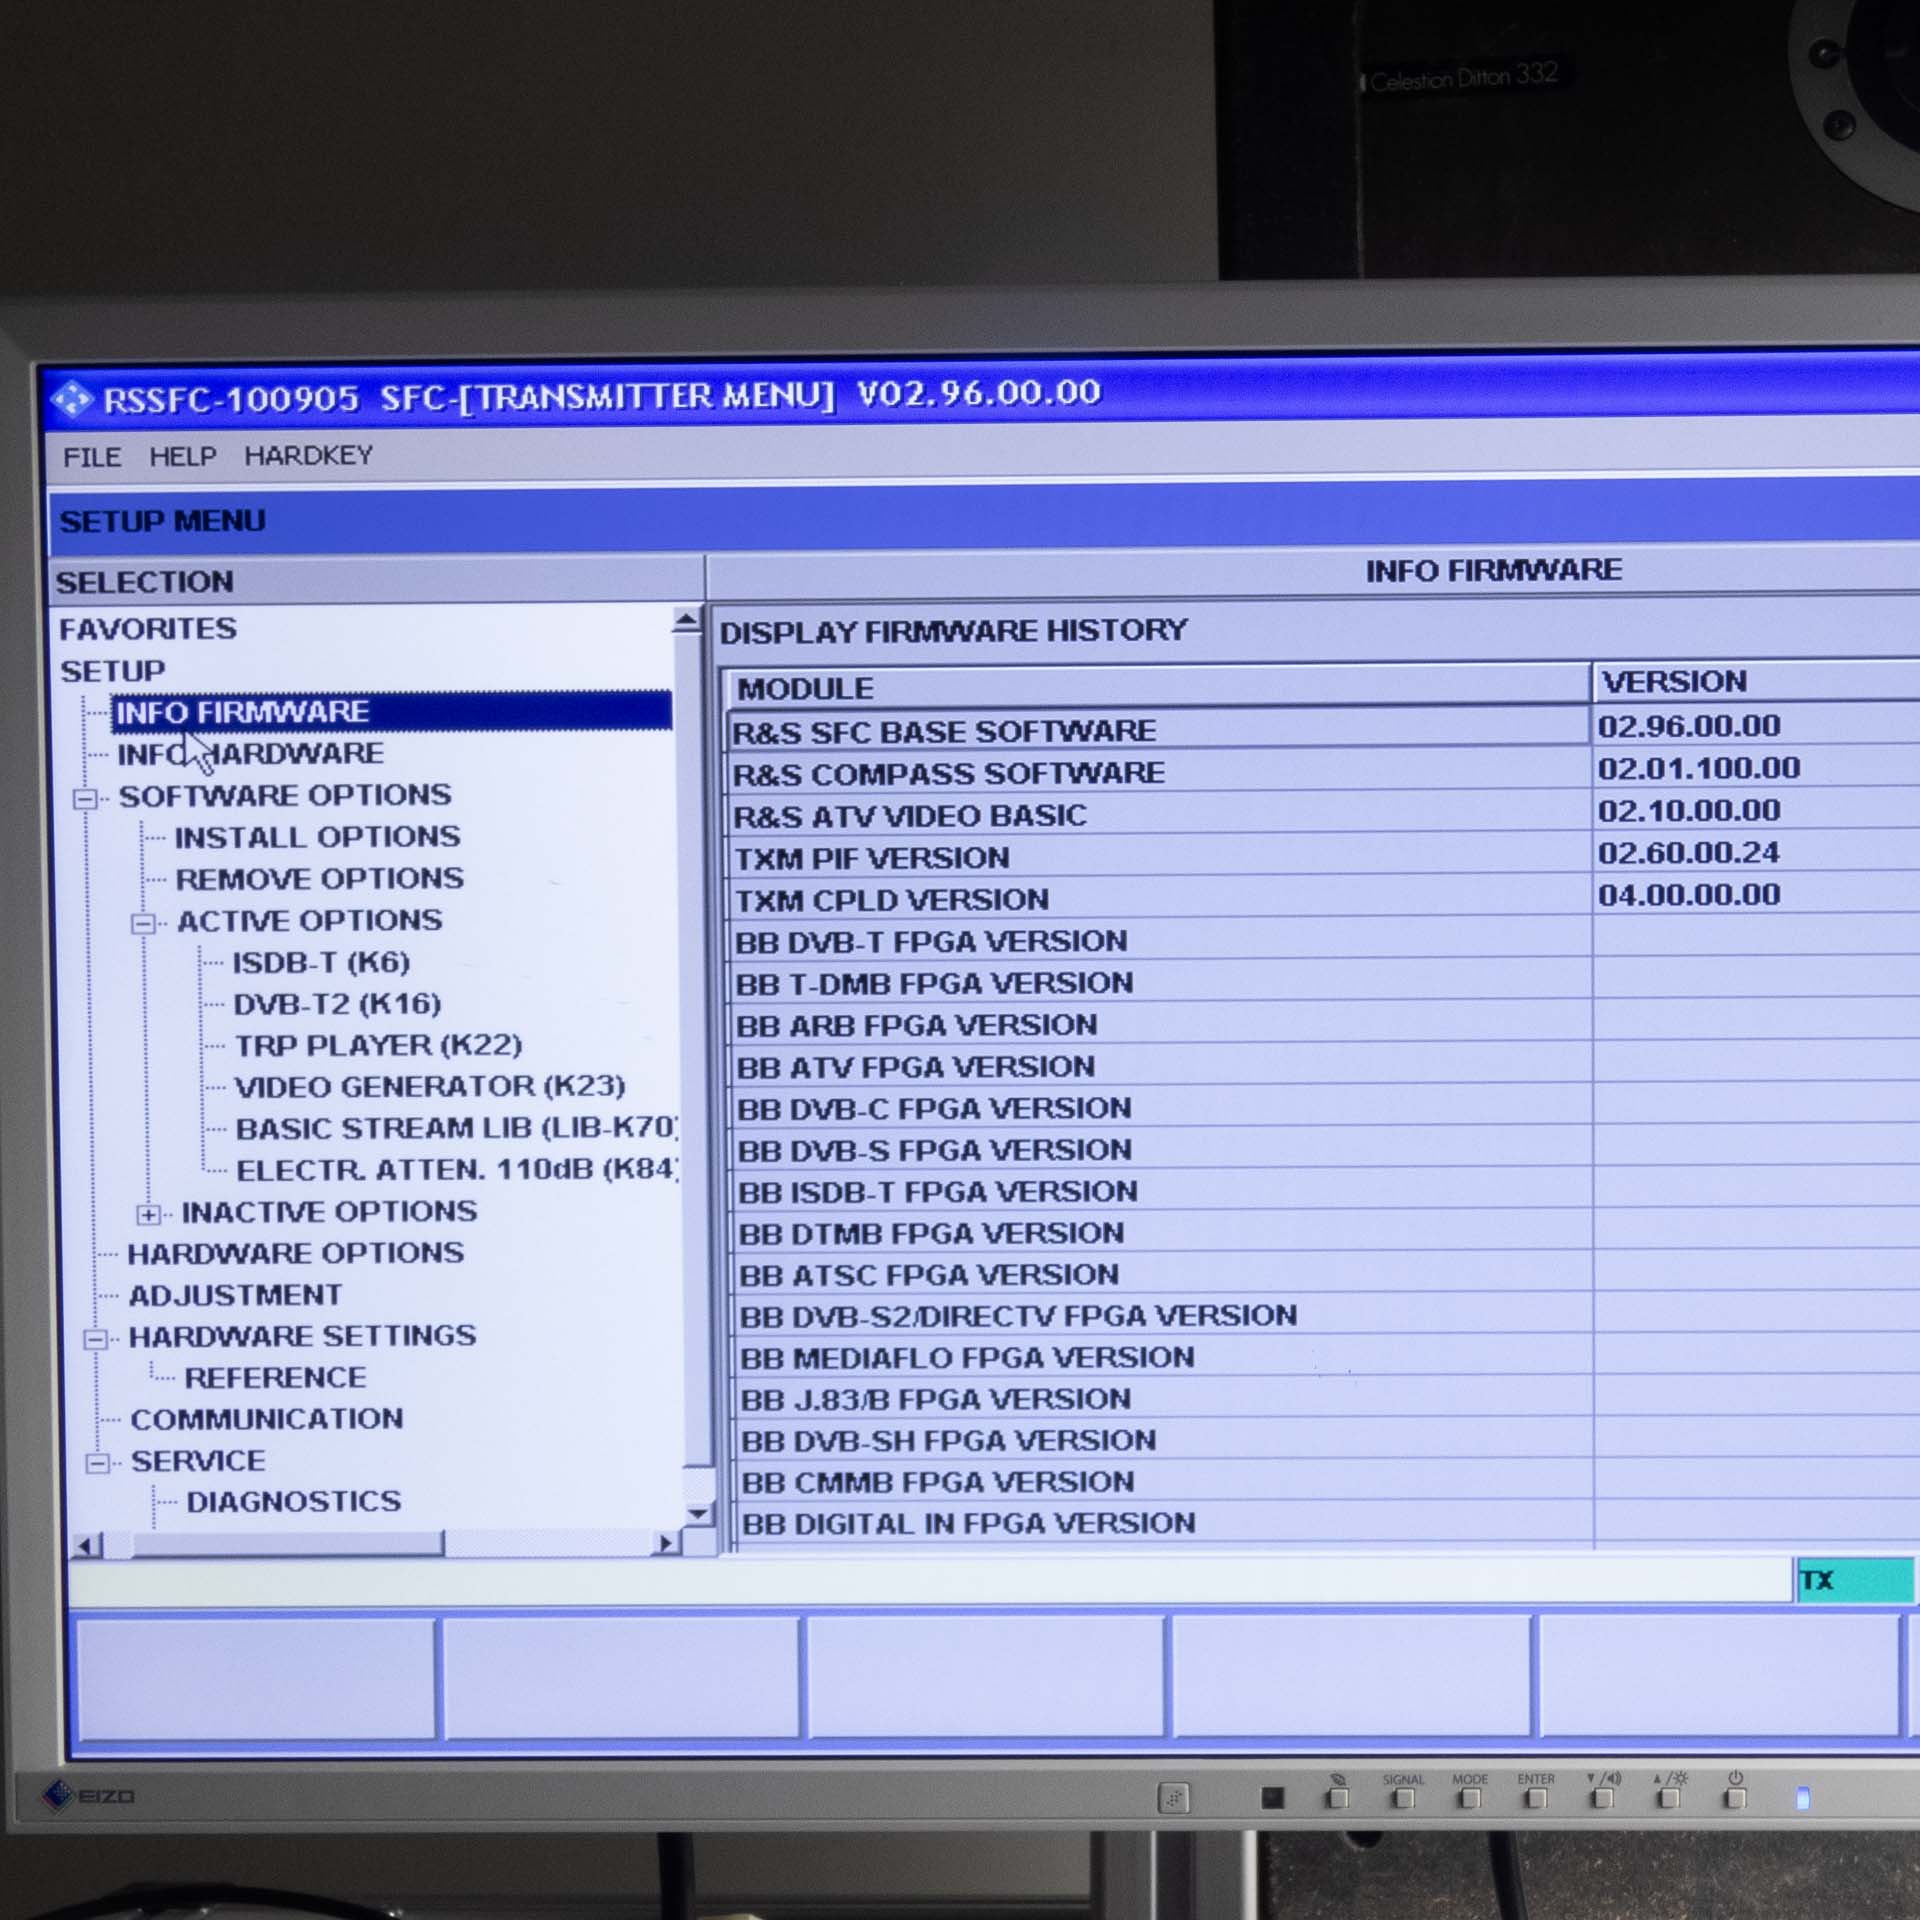Collapse the HARDWARE SETTINGS node
The image size is (1920, 1920).
(96, 1339)
